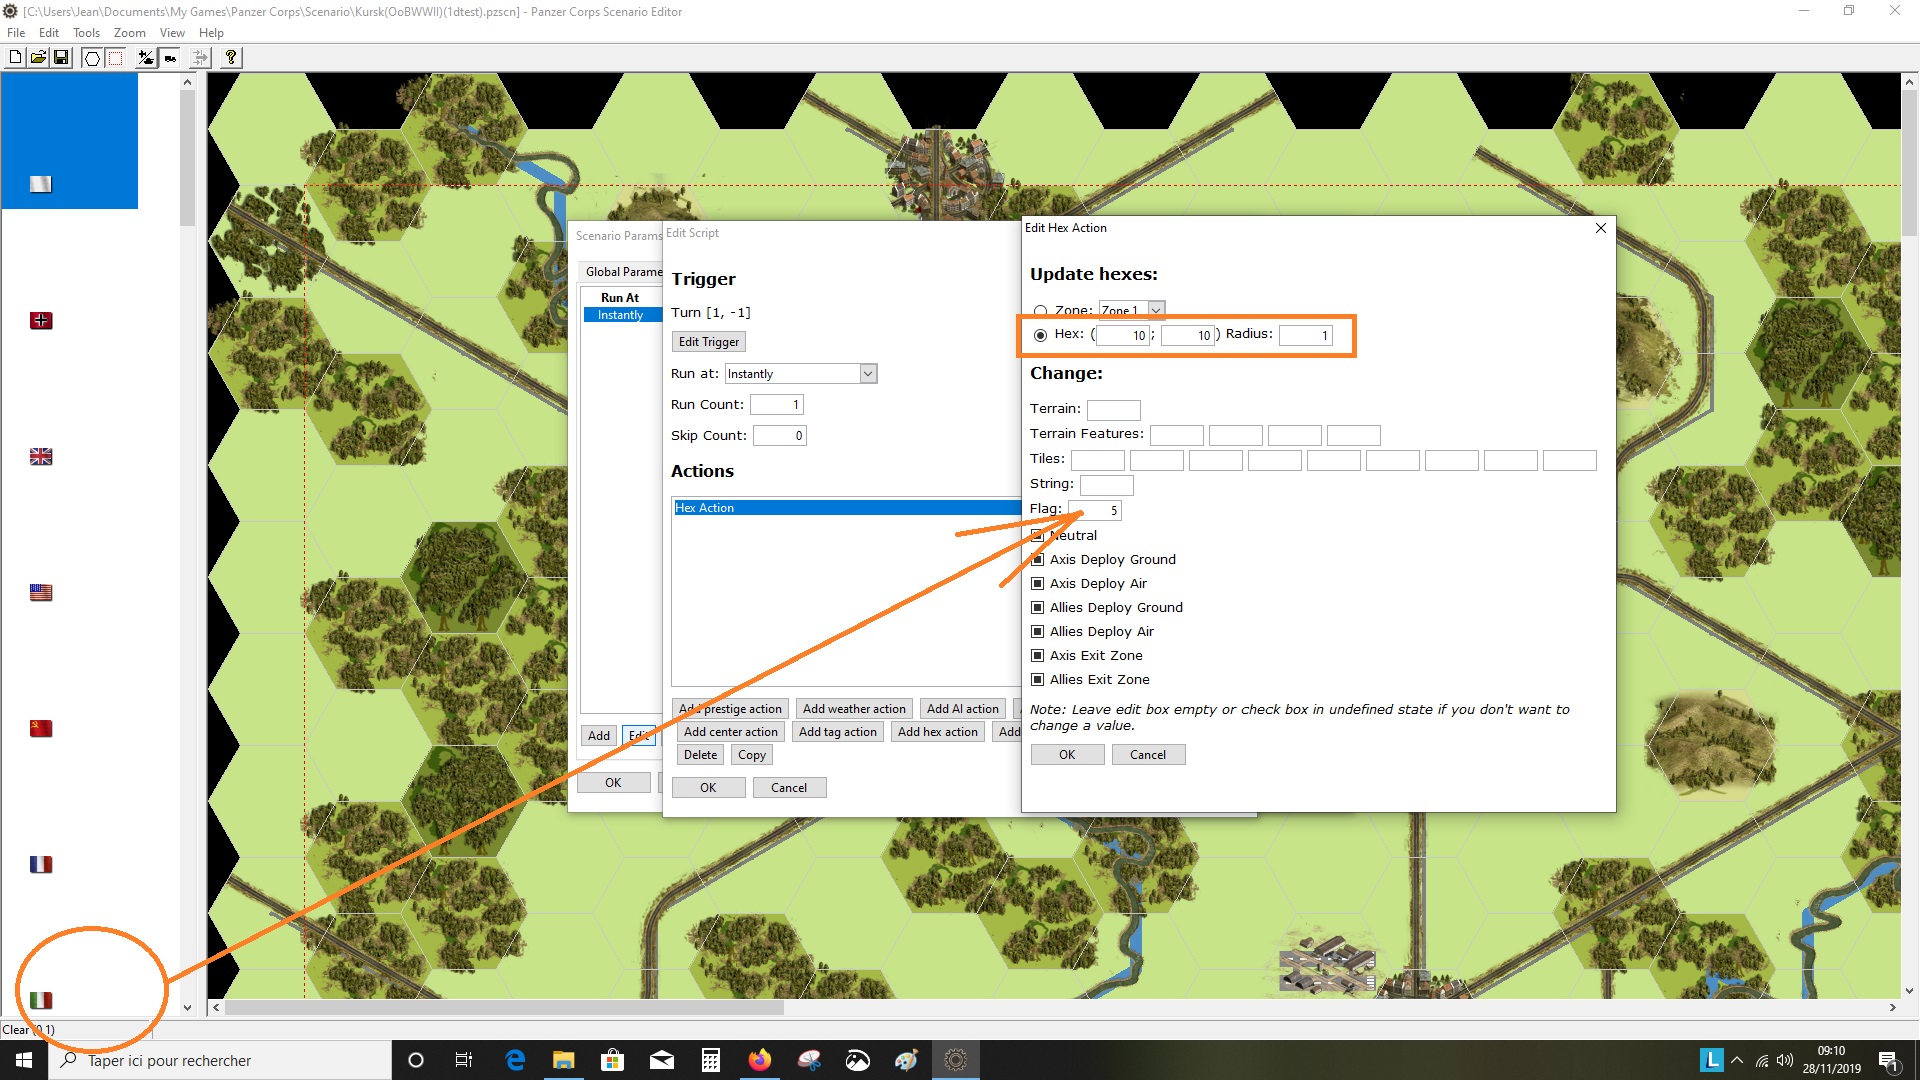Click Add AI action button
This screenshot has height=1080, width=1920.
click(963, 709)
